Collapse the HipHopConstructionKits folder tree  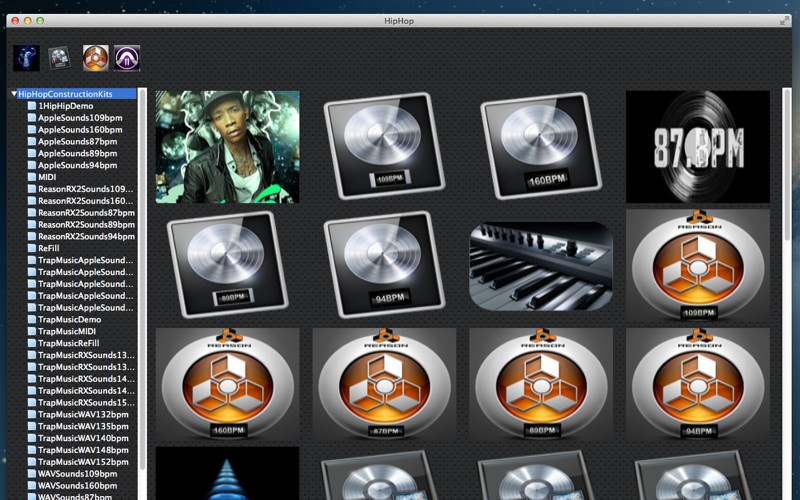tap(14, 94)
